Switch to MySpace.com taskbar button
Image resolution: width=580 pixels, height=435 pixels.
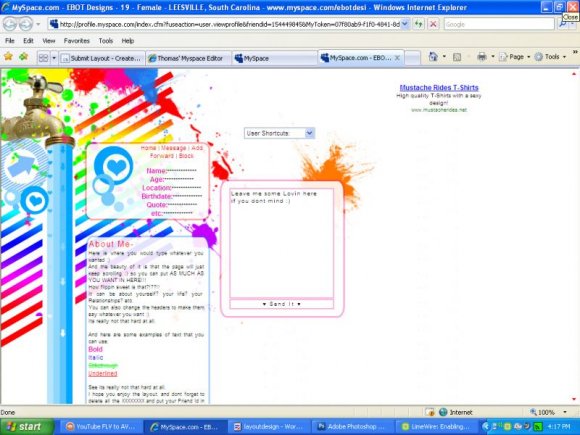pyautogui.click(x=185, y=427)
